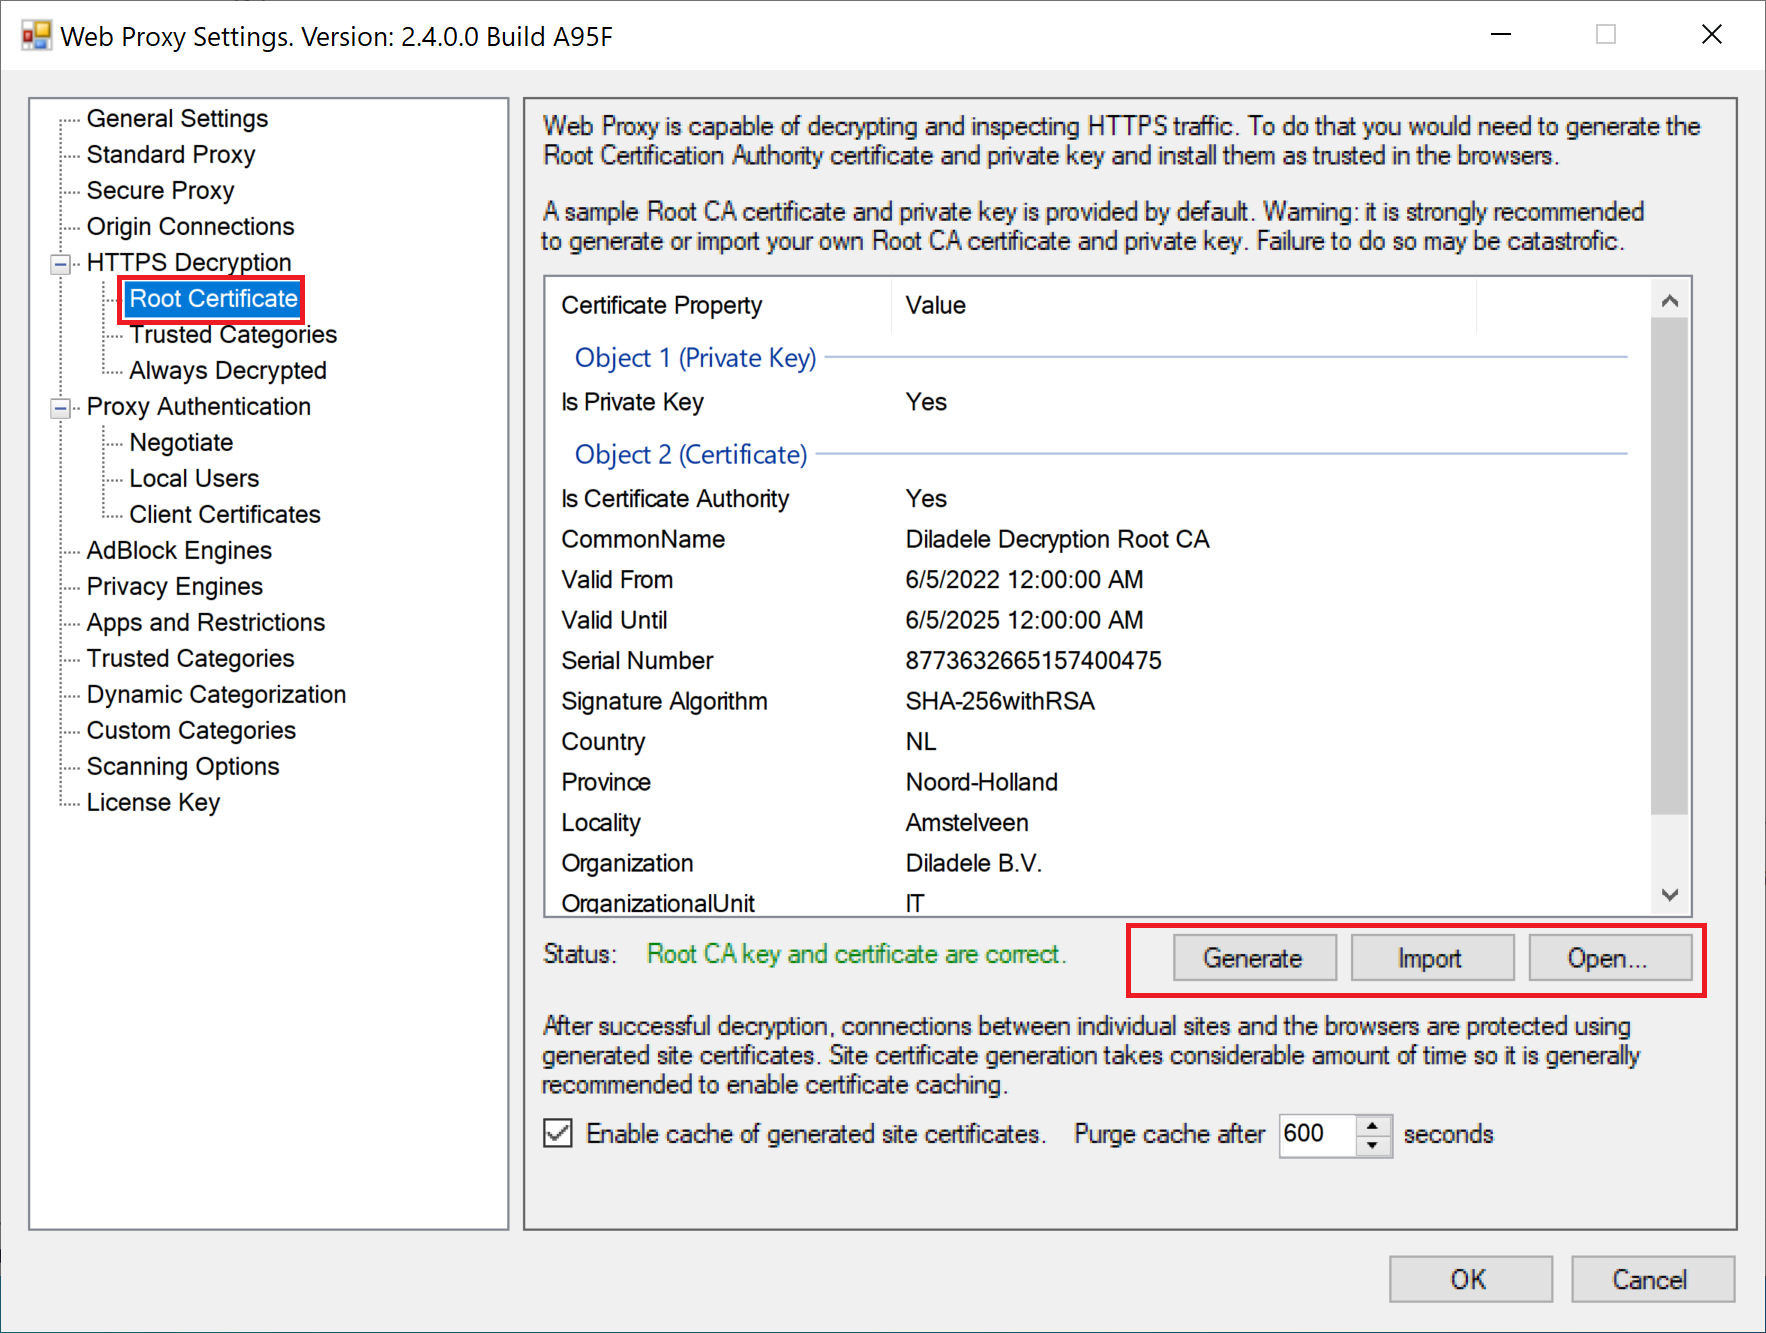Collapse the Proxy Authentication tree node
Image resolution: width=1766 pixels, height=1333 pixels.
[61, 407]
